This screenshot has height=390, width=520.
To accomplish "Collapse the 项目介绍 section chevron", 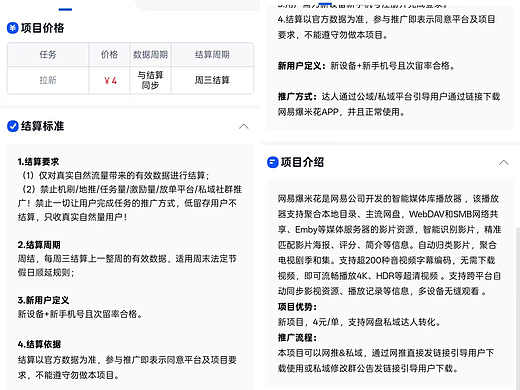I will coord(503,162).
